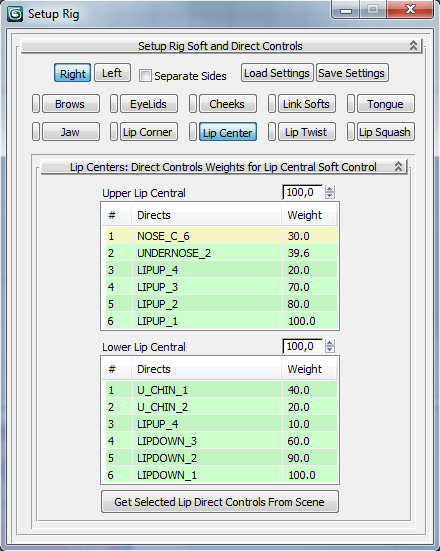Viewport: 440px width, 551px height.
Task: Click the Setup Rig application icon in the title bar
Action: [15, 14]
